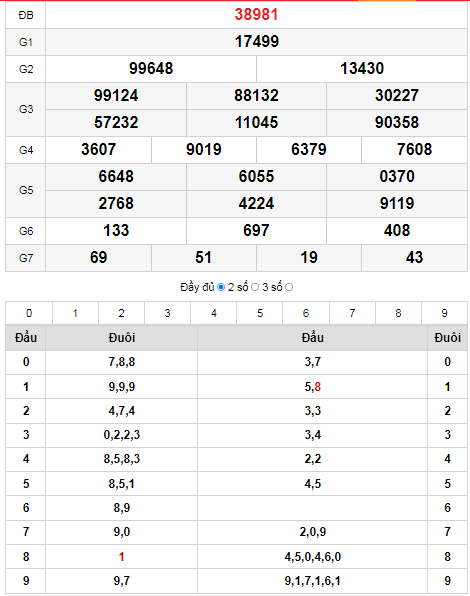Click digit filter tab 5
The image size is (470, 596).
click(260, 313)
